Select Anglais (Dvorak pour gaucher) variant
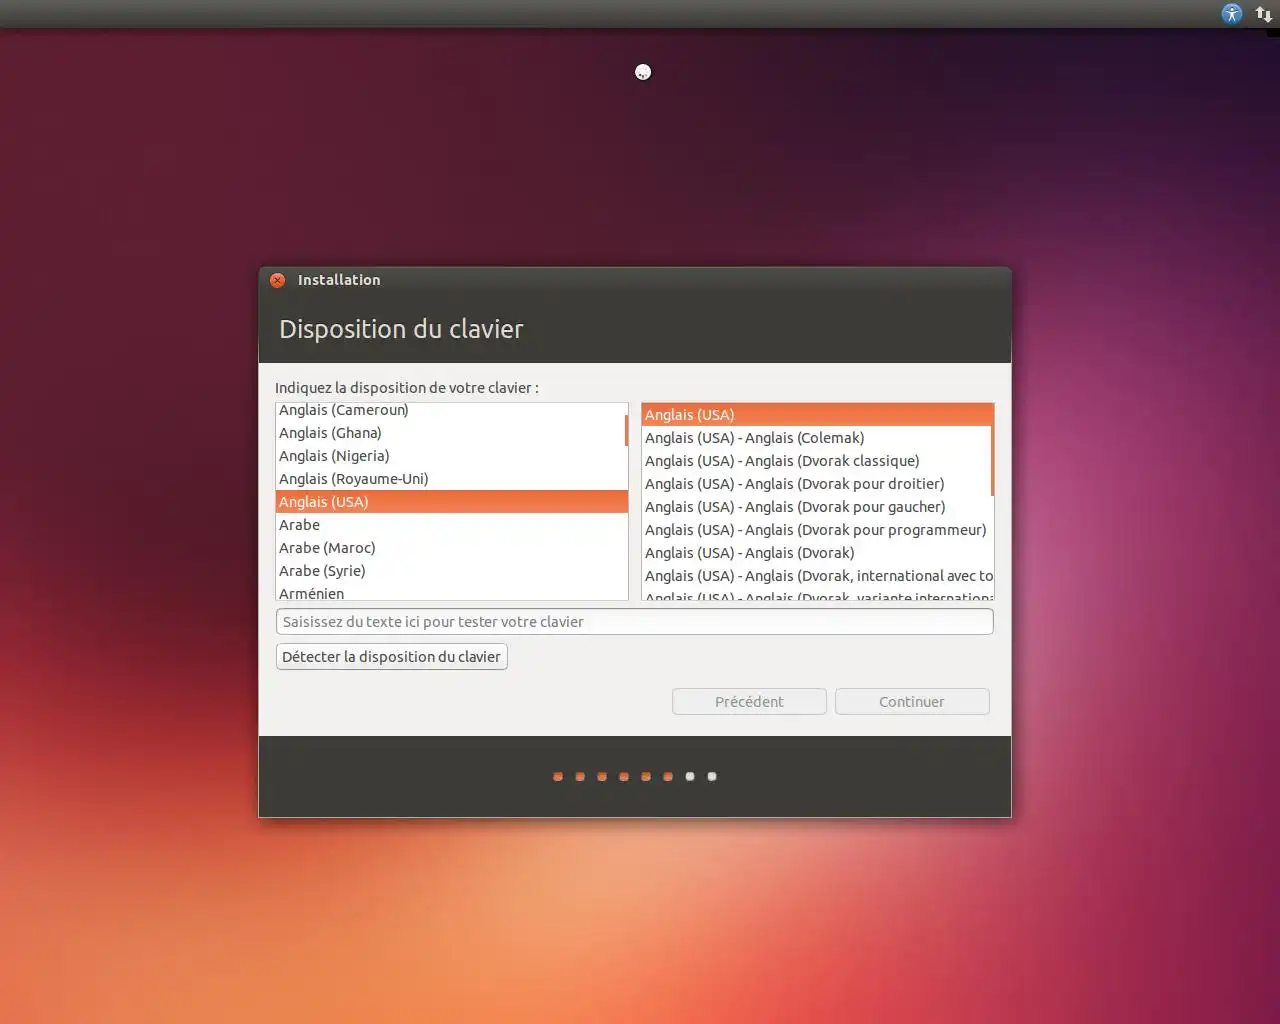 click(x=816, y=507)
